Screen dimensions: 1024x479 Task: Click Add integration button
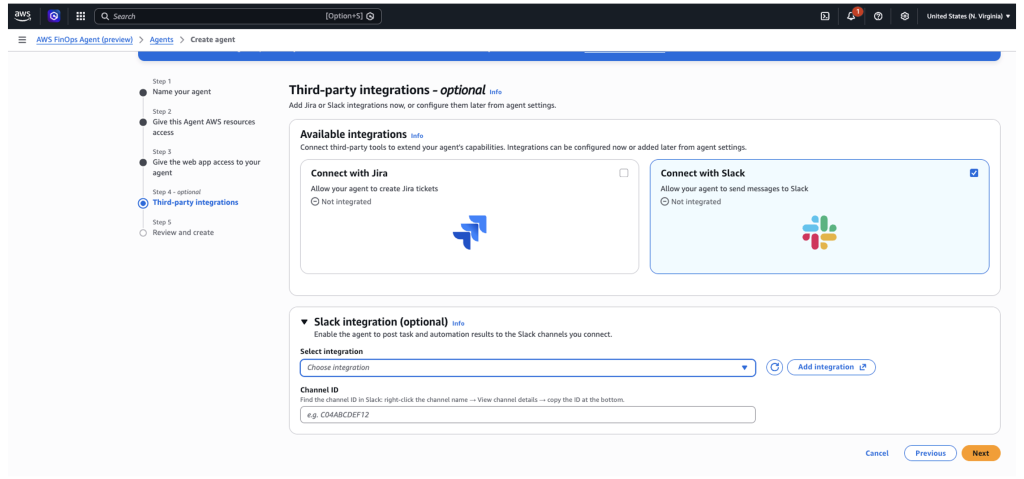pos(831,367)
